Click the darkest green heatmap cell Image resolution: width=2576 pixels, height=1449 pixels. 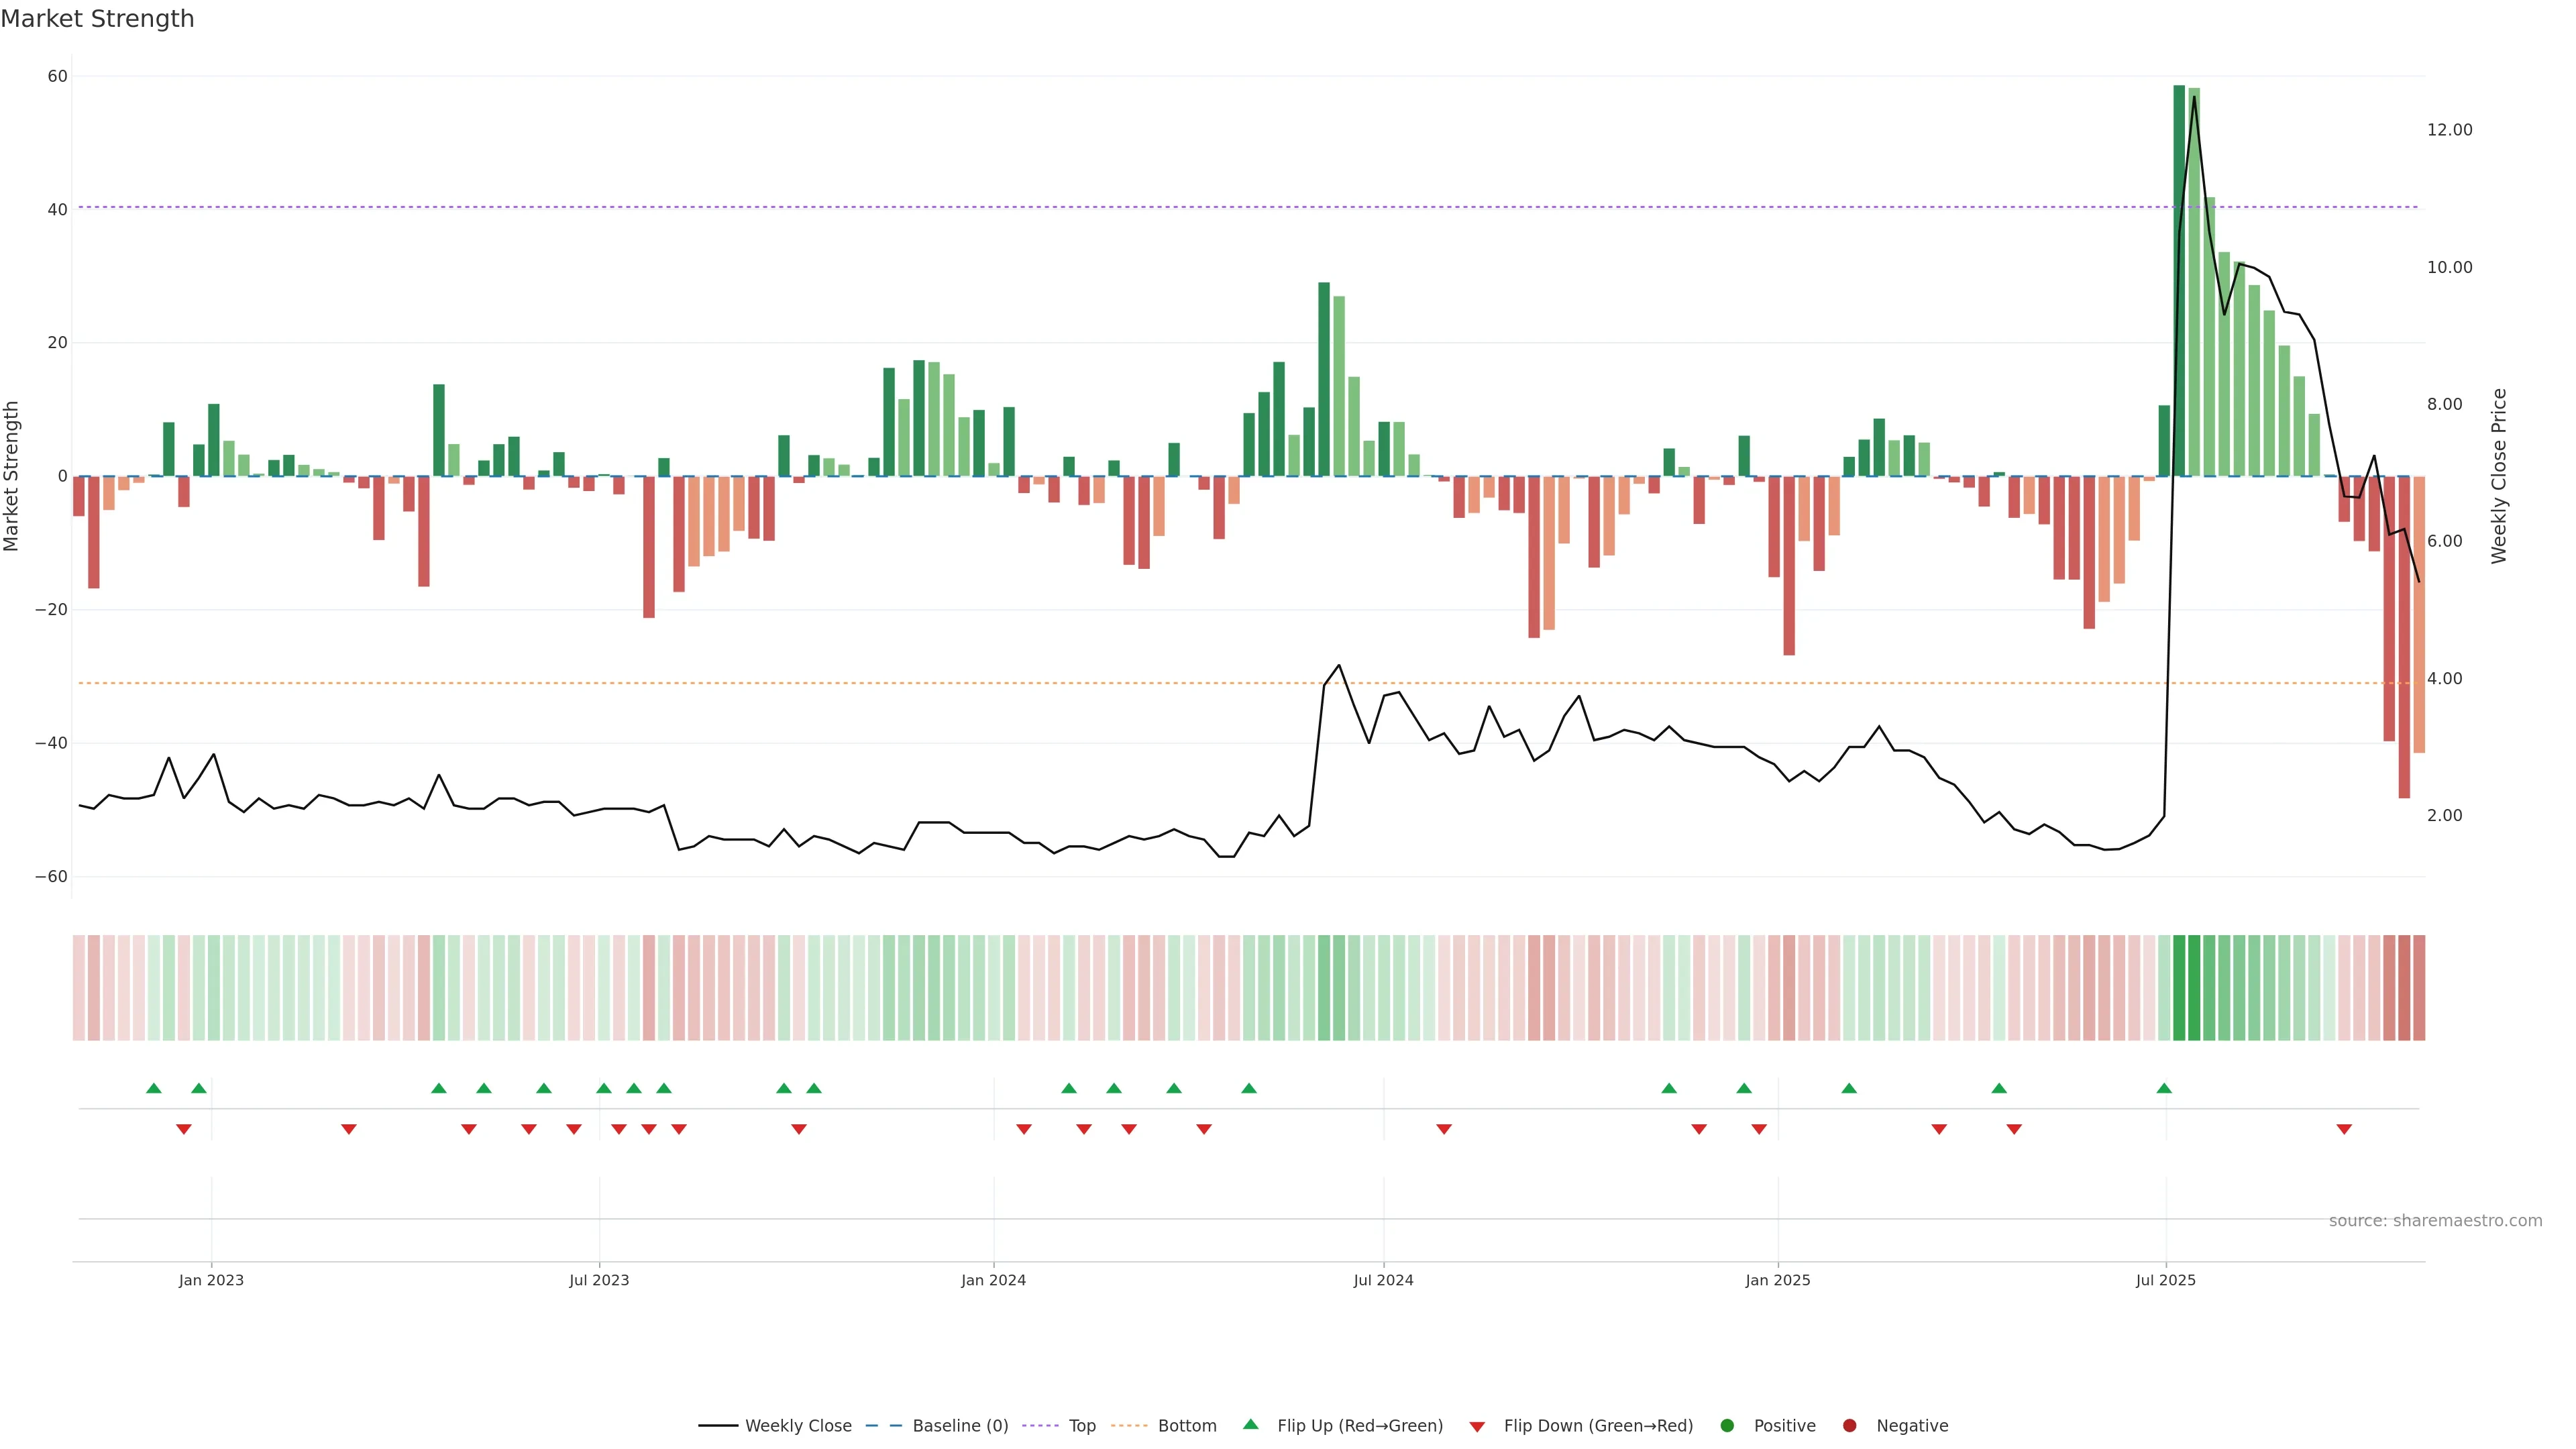pyautogui.click(x=2180, y=987)
